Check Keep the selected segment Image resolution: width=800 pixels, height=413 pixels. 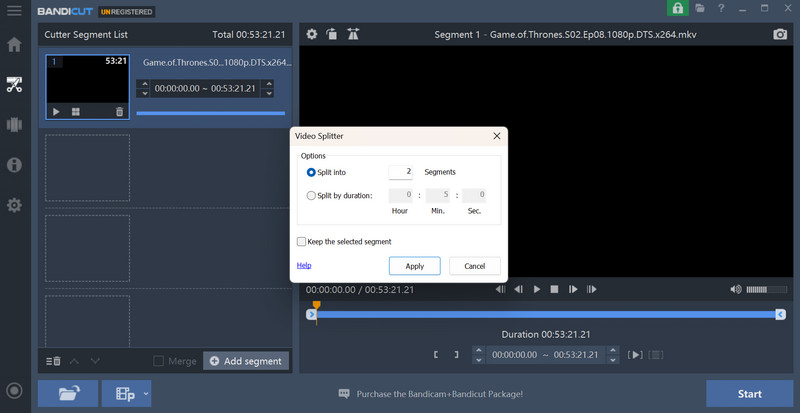tap(302, 241)
